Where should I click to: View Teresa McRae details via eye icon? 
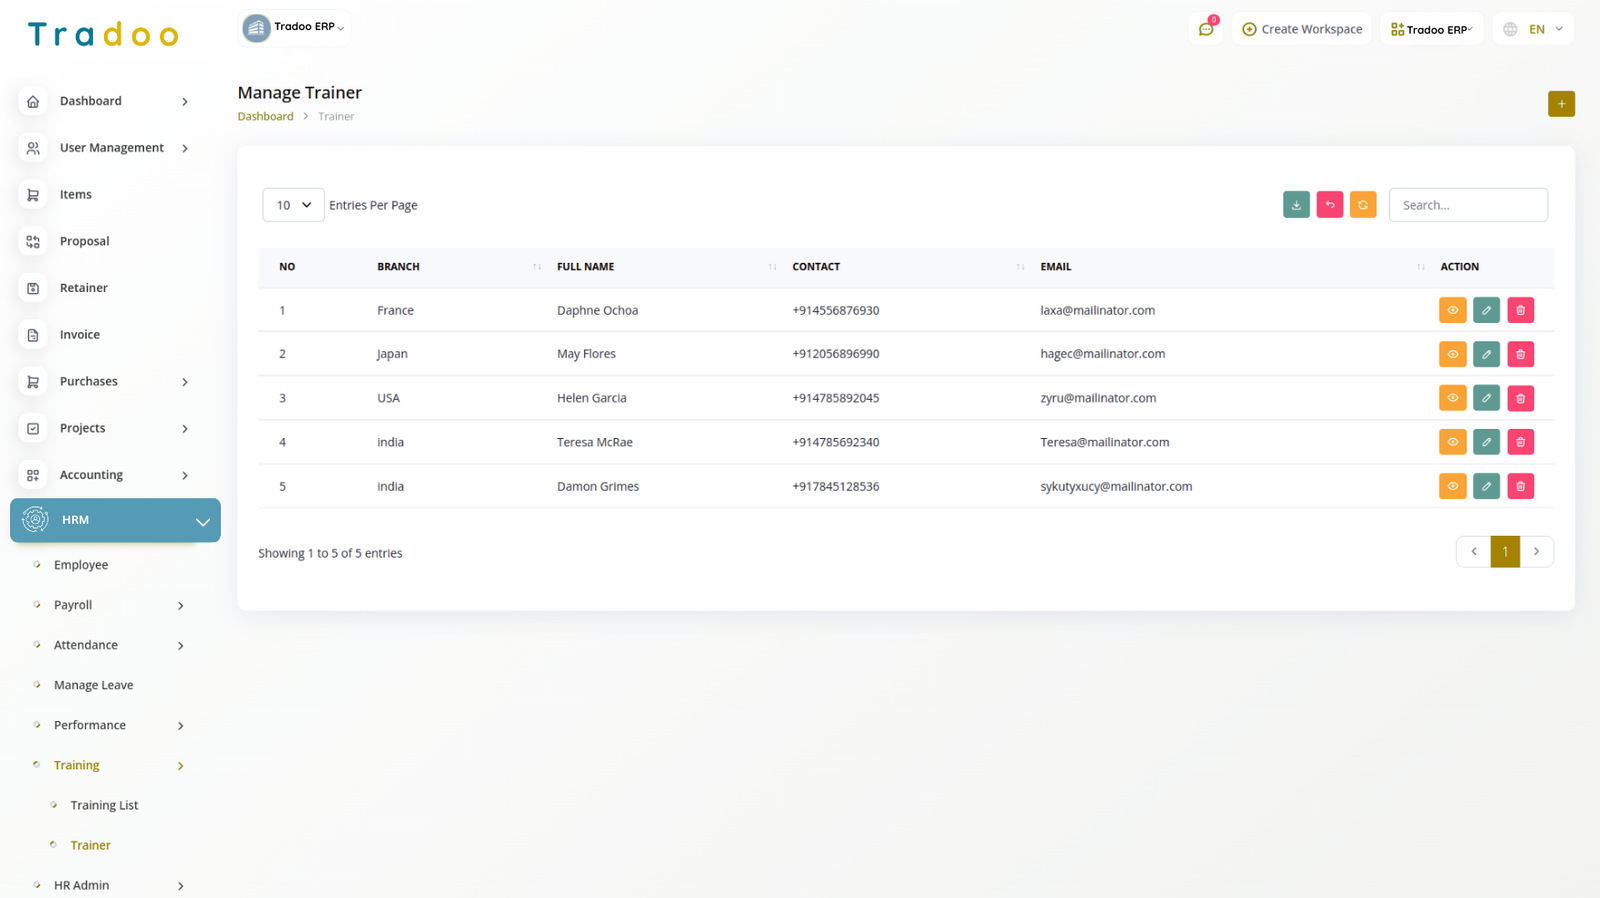click(x=1452, y=442)
